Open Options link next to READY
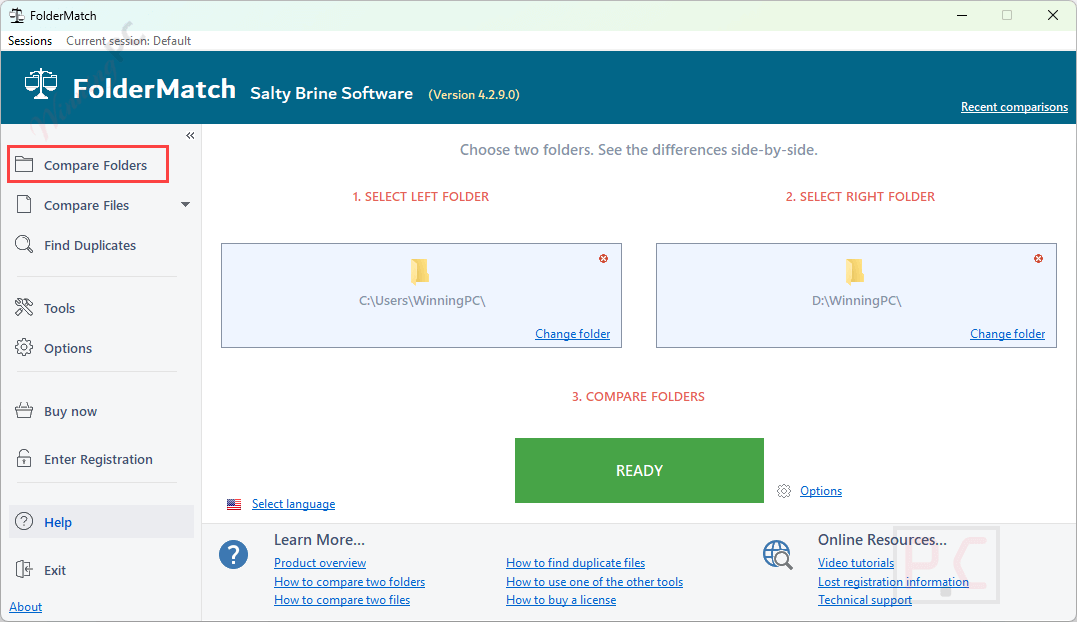1077x622 pixels. tap(821, 491)
